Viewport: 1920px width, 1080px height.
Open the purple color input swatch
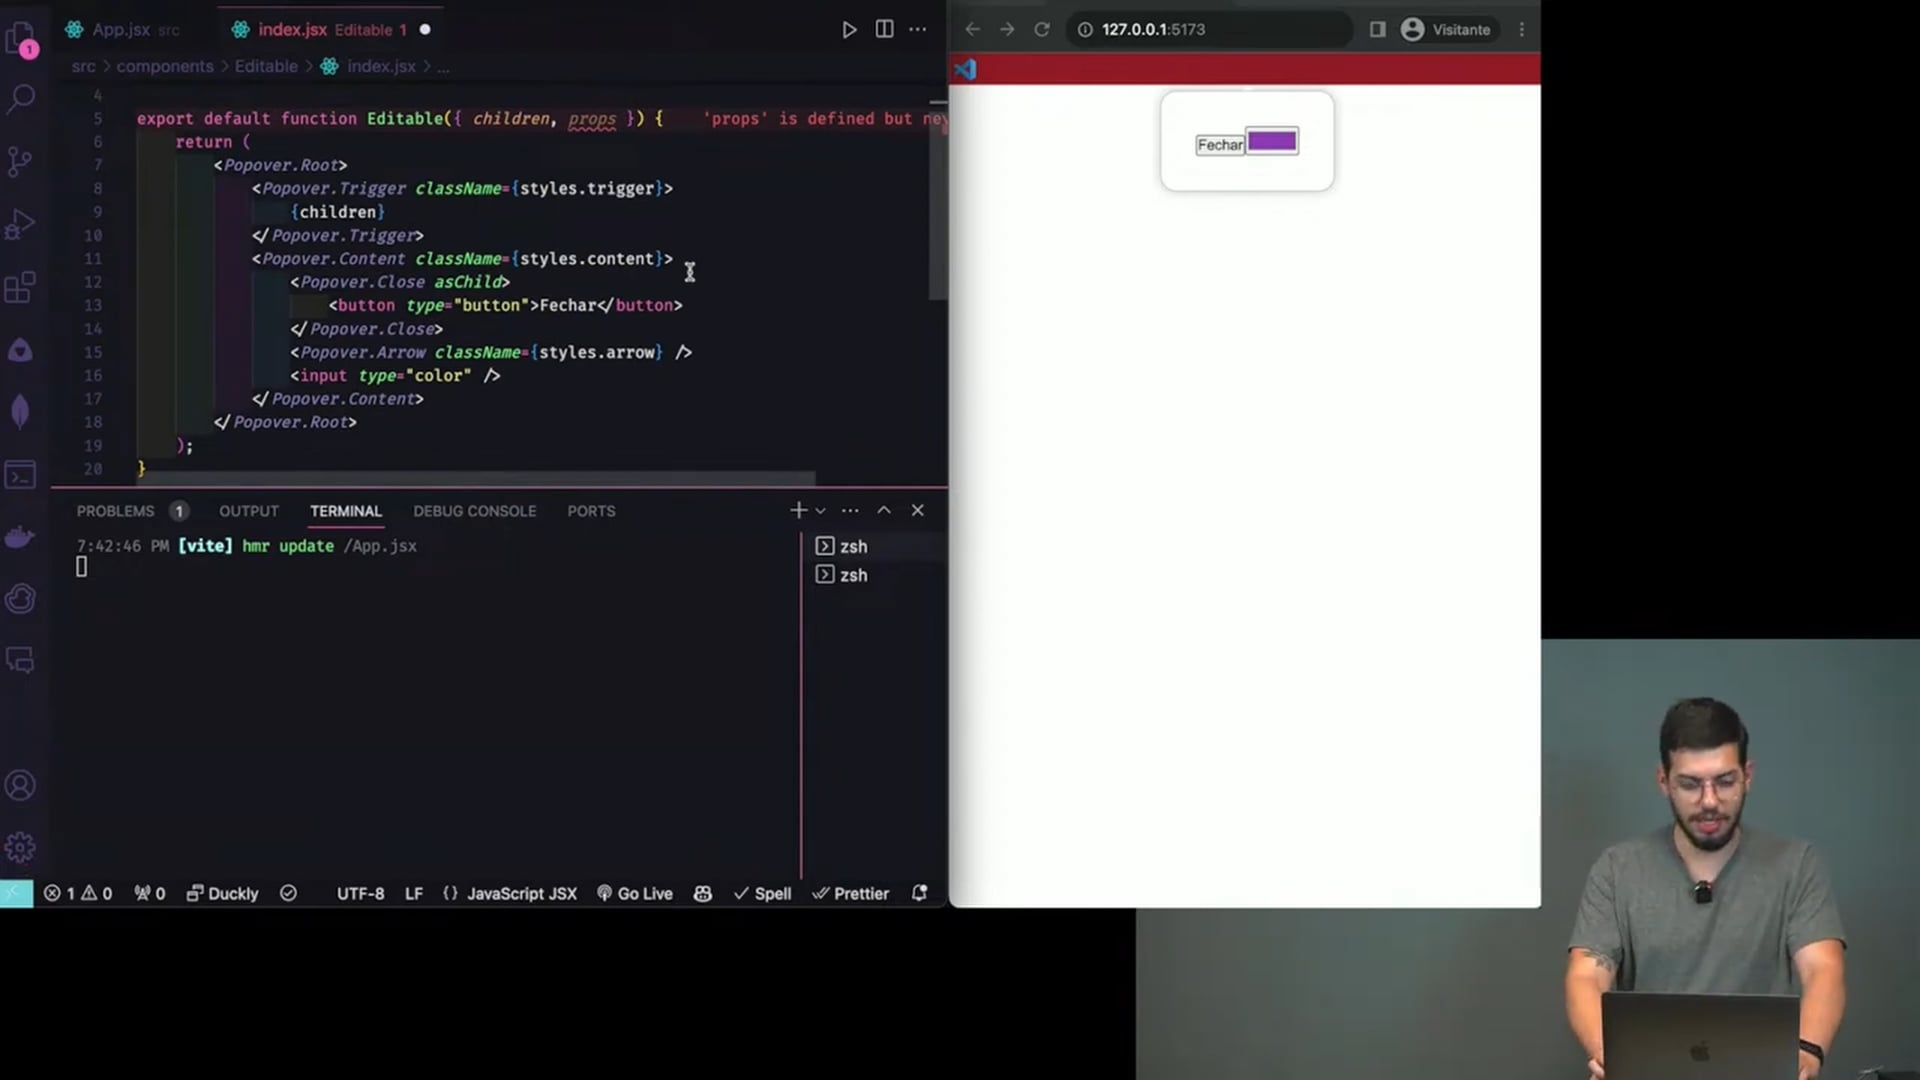pyautogui.click(x=1272, y=141)
